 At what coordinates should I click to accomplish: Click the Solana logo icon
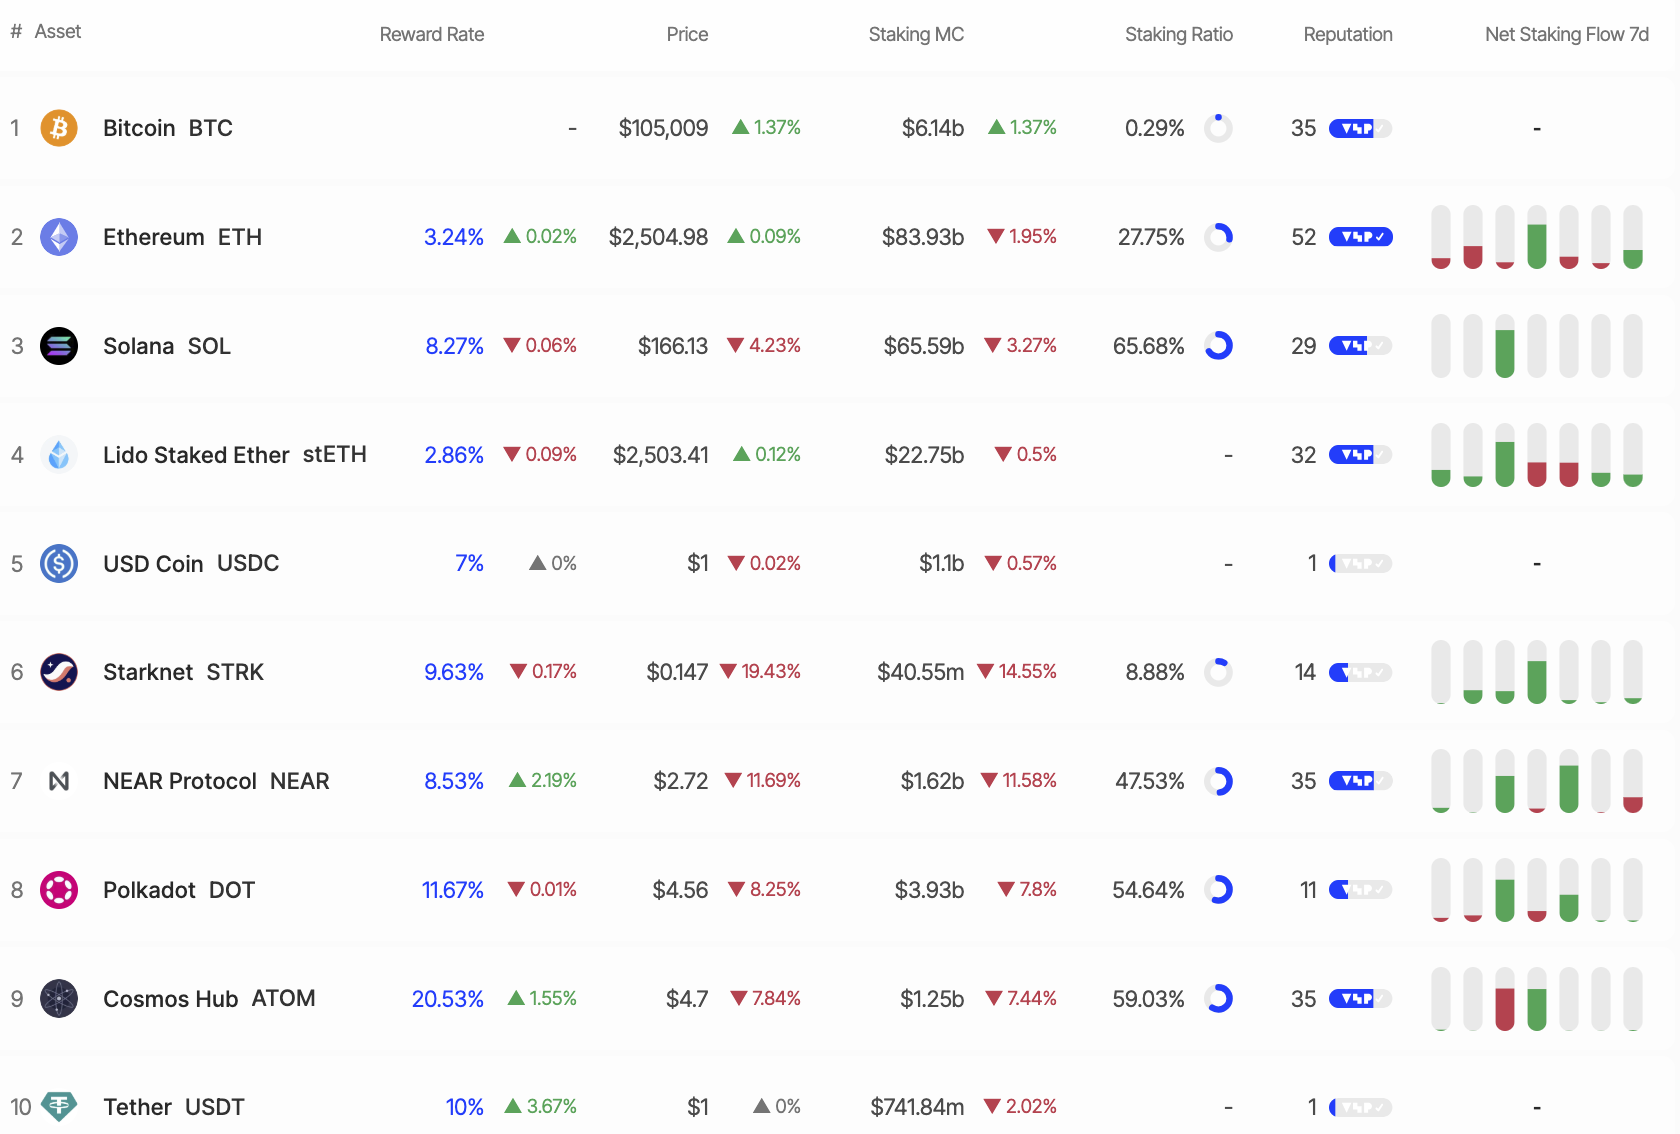coord(59,346)
